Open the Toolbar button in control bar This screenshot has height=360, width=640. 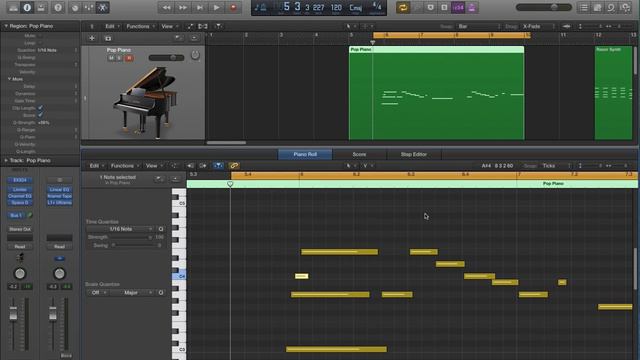pyautogui.click(x=41, y=7)
